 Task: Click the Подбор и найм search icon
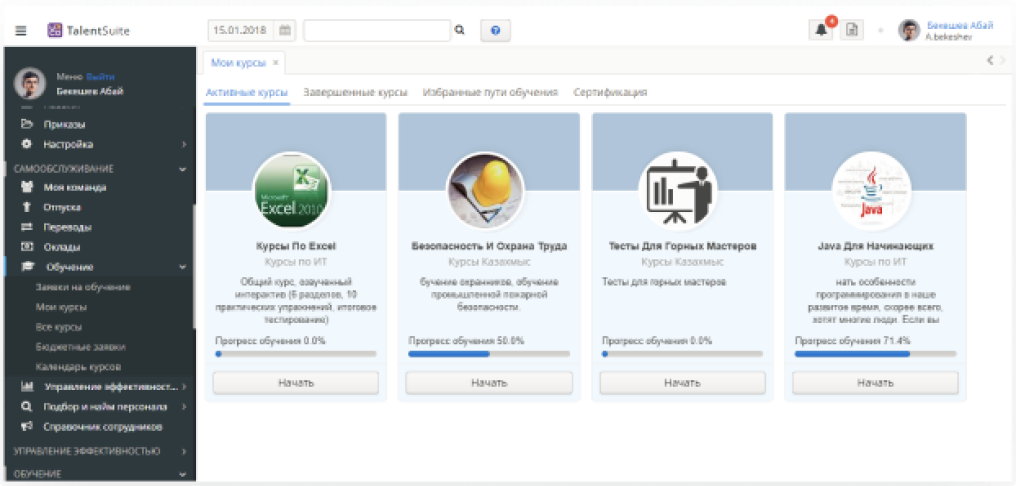tap(27, 407)
